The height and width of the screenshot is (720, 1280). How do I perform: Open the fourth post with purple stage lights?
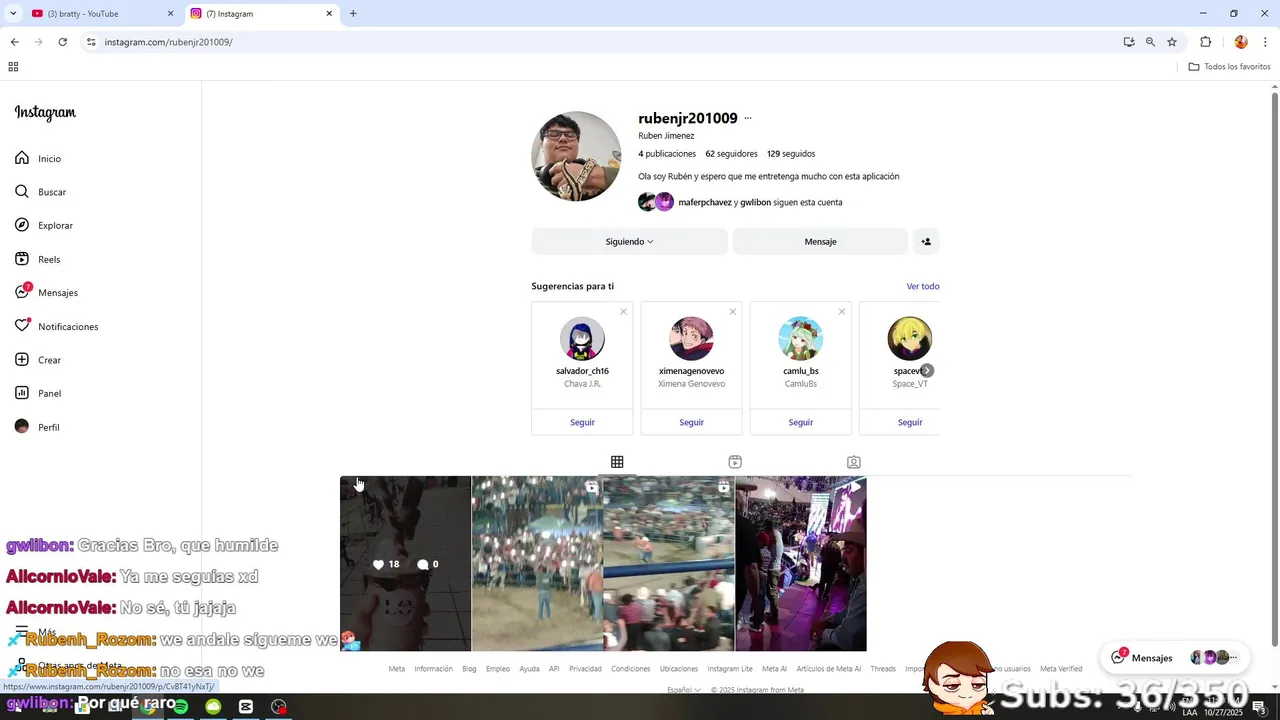801,564
